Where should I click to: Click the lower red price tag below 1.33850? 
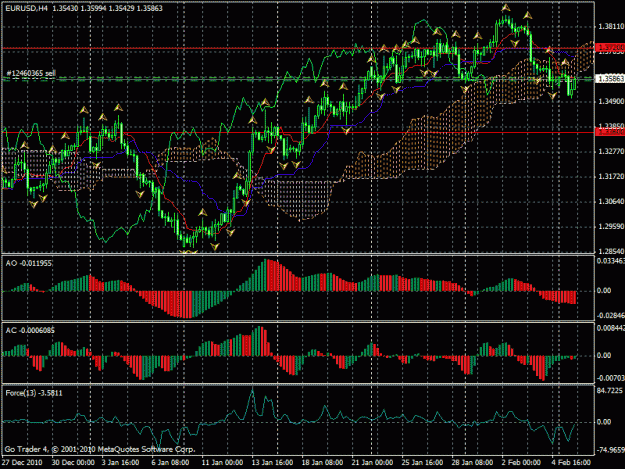[x=610, y=132]
